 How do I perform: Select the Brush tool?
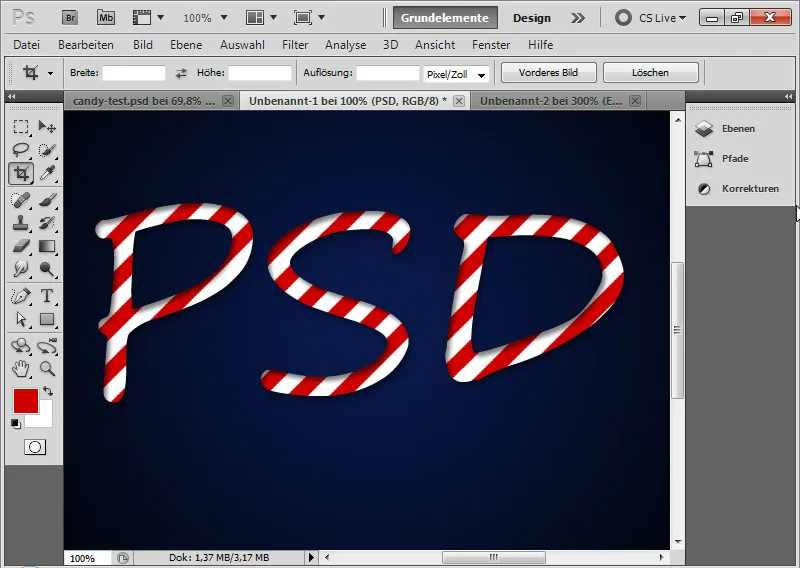(x=47, y=200)
